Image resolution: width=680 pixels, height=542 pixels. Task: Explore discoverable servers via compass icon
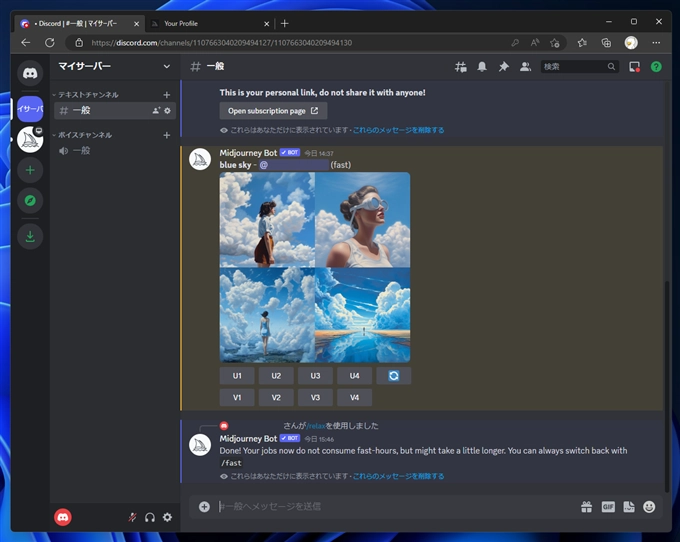pyautogui.click(x=30, y=201)
